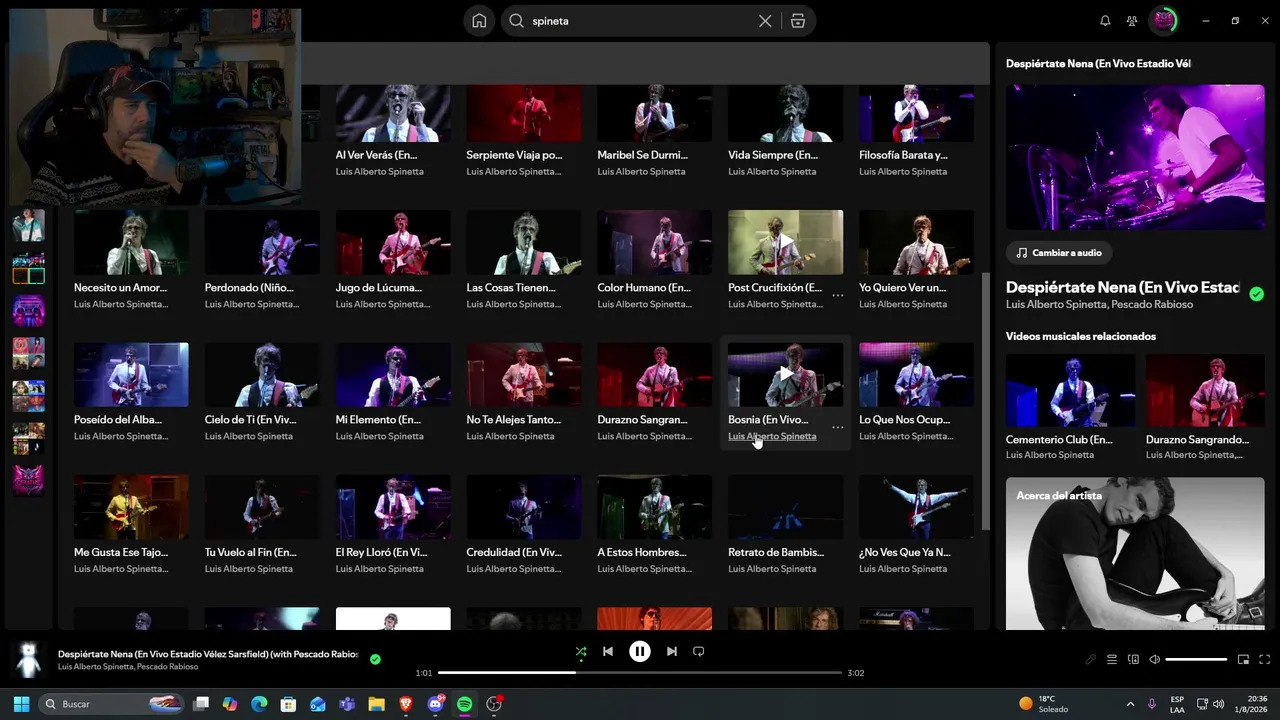Play the 'Bosnia (En Vivo...' video
Viewport: 1280px width, 720px height.
coord(786,374)
